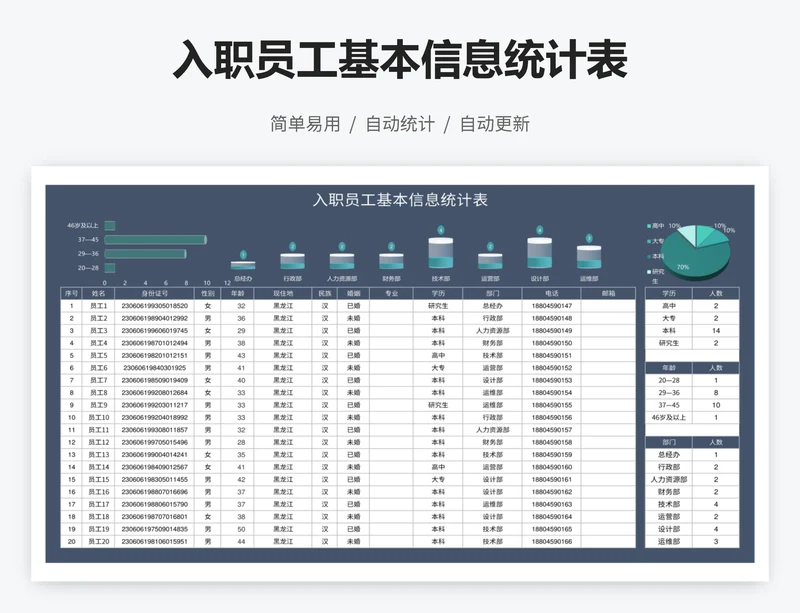Select the 身份证号 column header
The width and height of the screenshot is (800, 613).
[x=155, y=293]
